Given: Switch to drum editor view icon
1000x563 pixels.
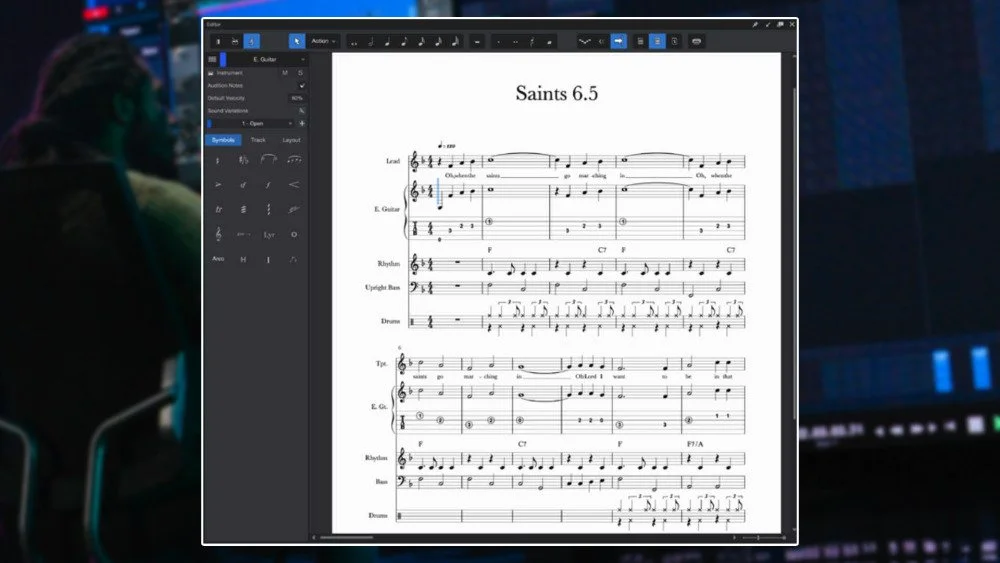Looking at the screenshot, I should [x=235, y=41].
